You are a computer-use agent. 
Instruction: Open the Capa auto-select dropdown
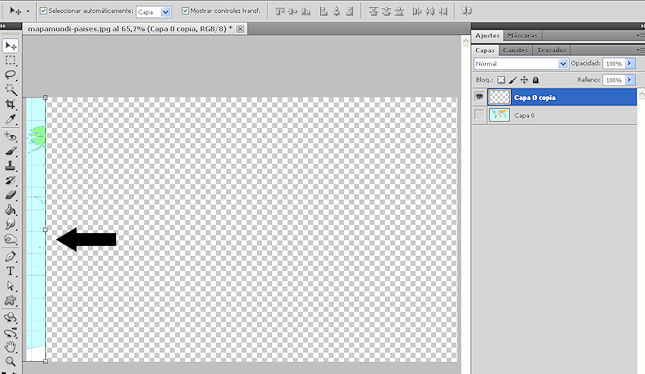165,12
